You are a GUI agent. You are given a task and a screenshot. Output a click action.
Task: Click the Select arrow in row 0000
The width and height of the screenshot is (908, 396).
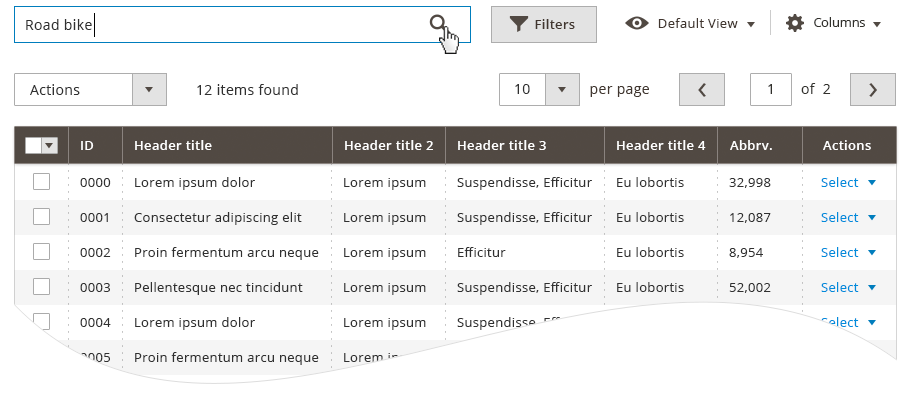tap(872, 182)
